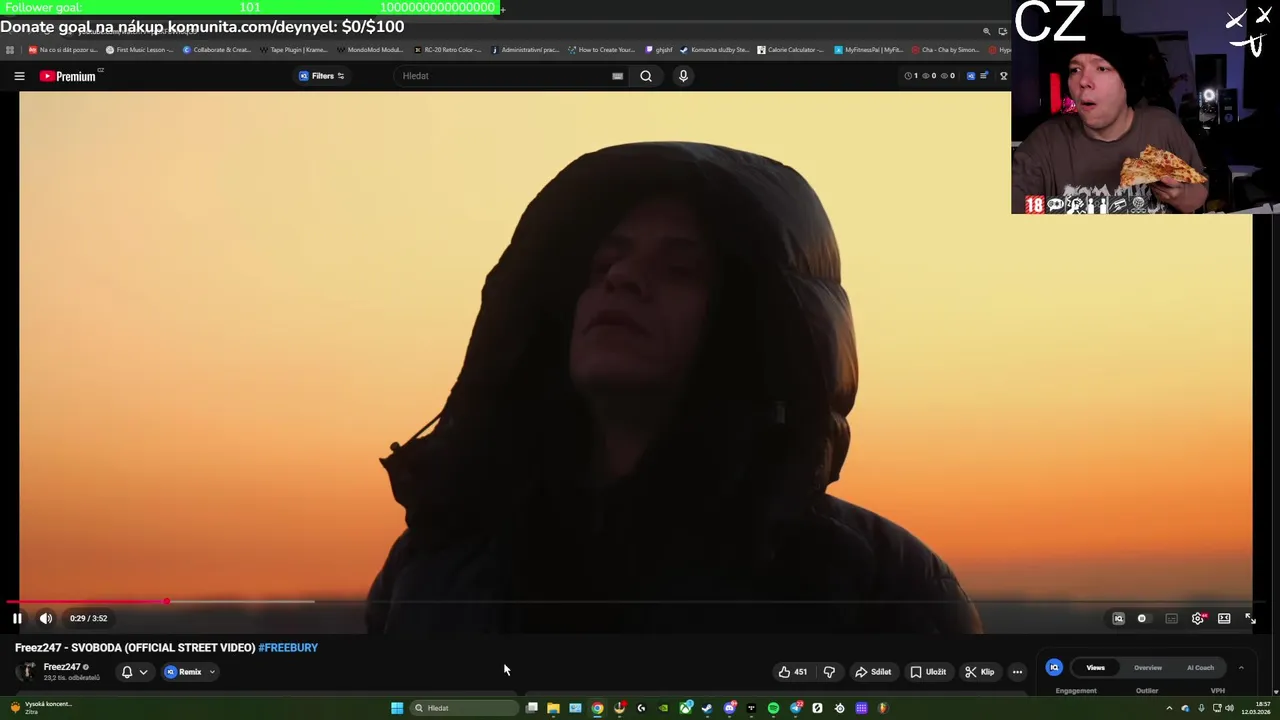Dislike the video with thumbs-down

(829, 672)
